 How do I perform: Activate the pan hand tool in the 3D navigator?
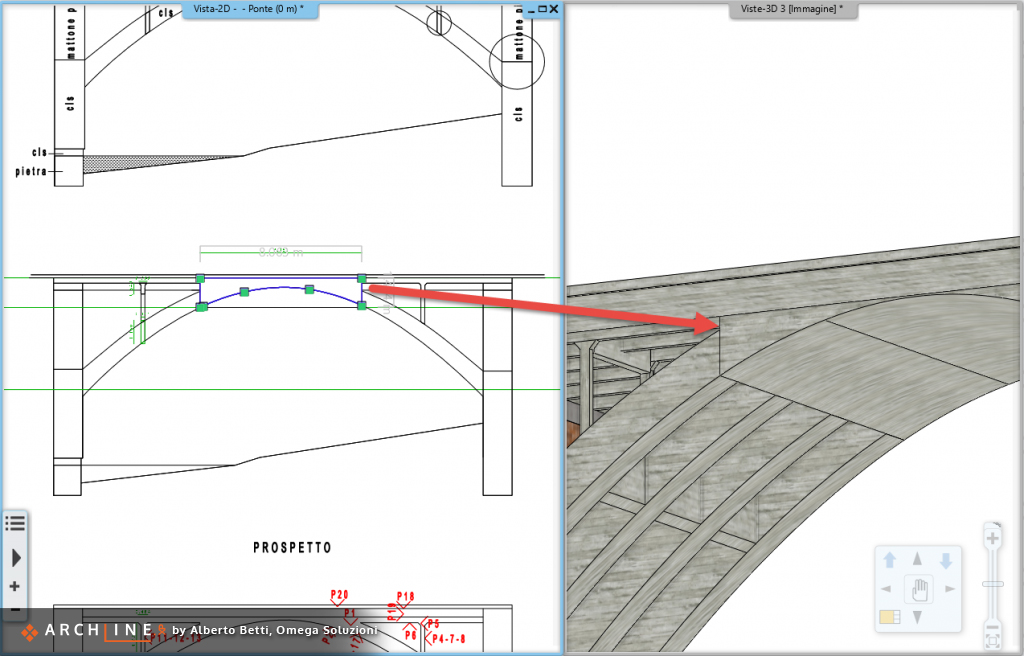click(919, 589)
